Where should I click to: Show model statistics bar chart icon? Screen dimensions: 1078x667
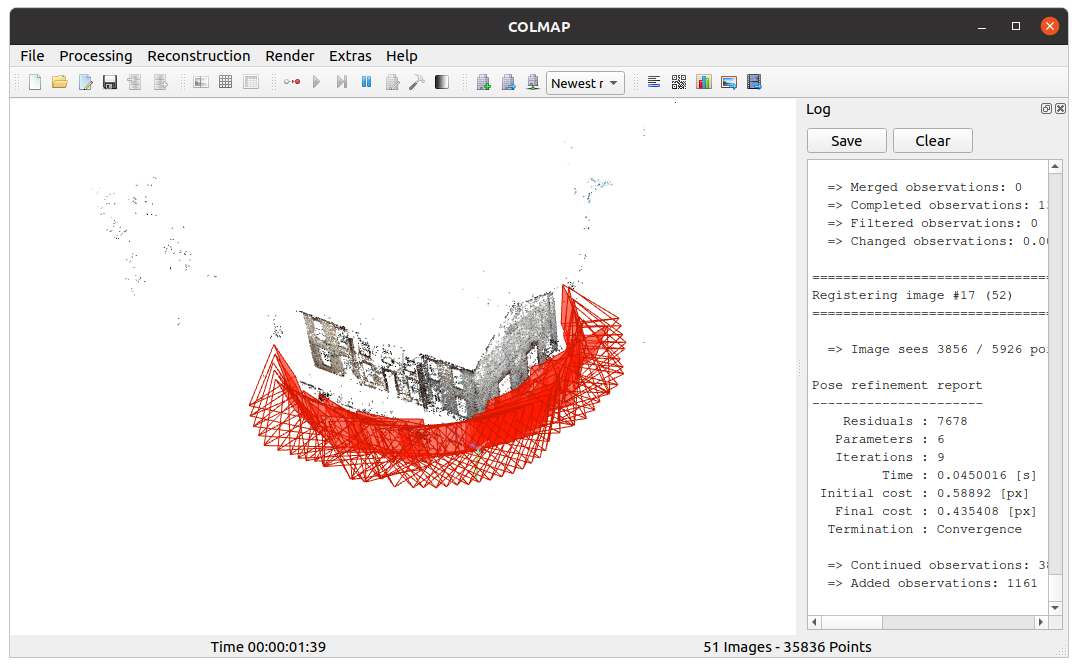tap(704, 83)
